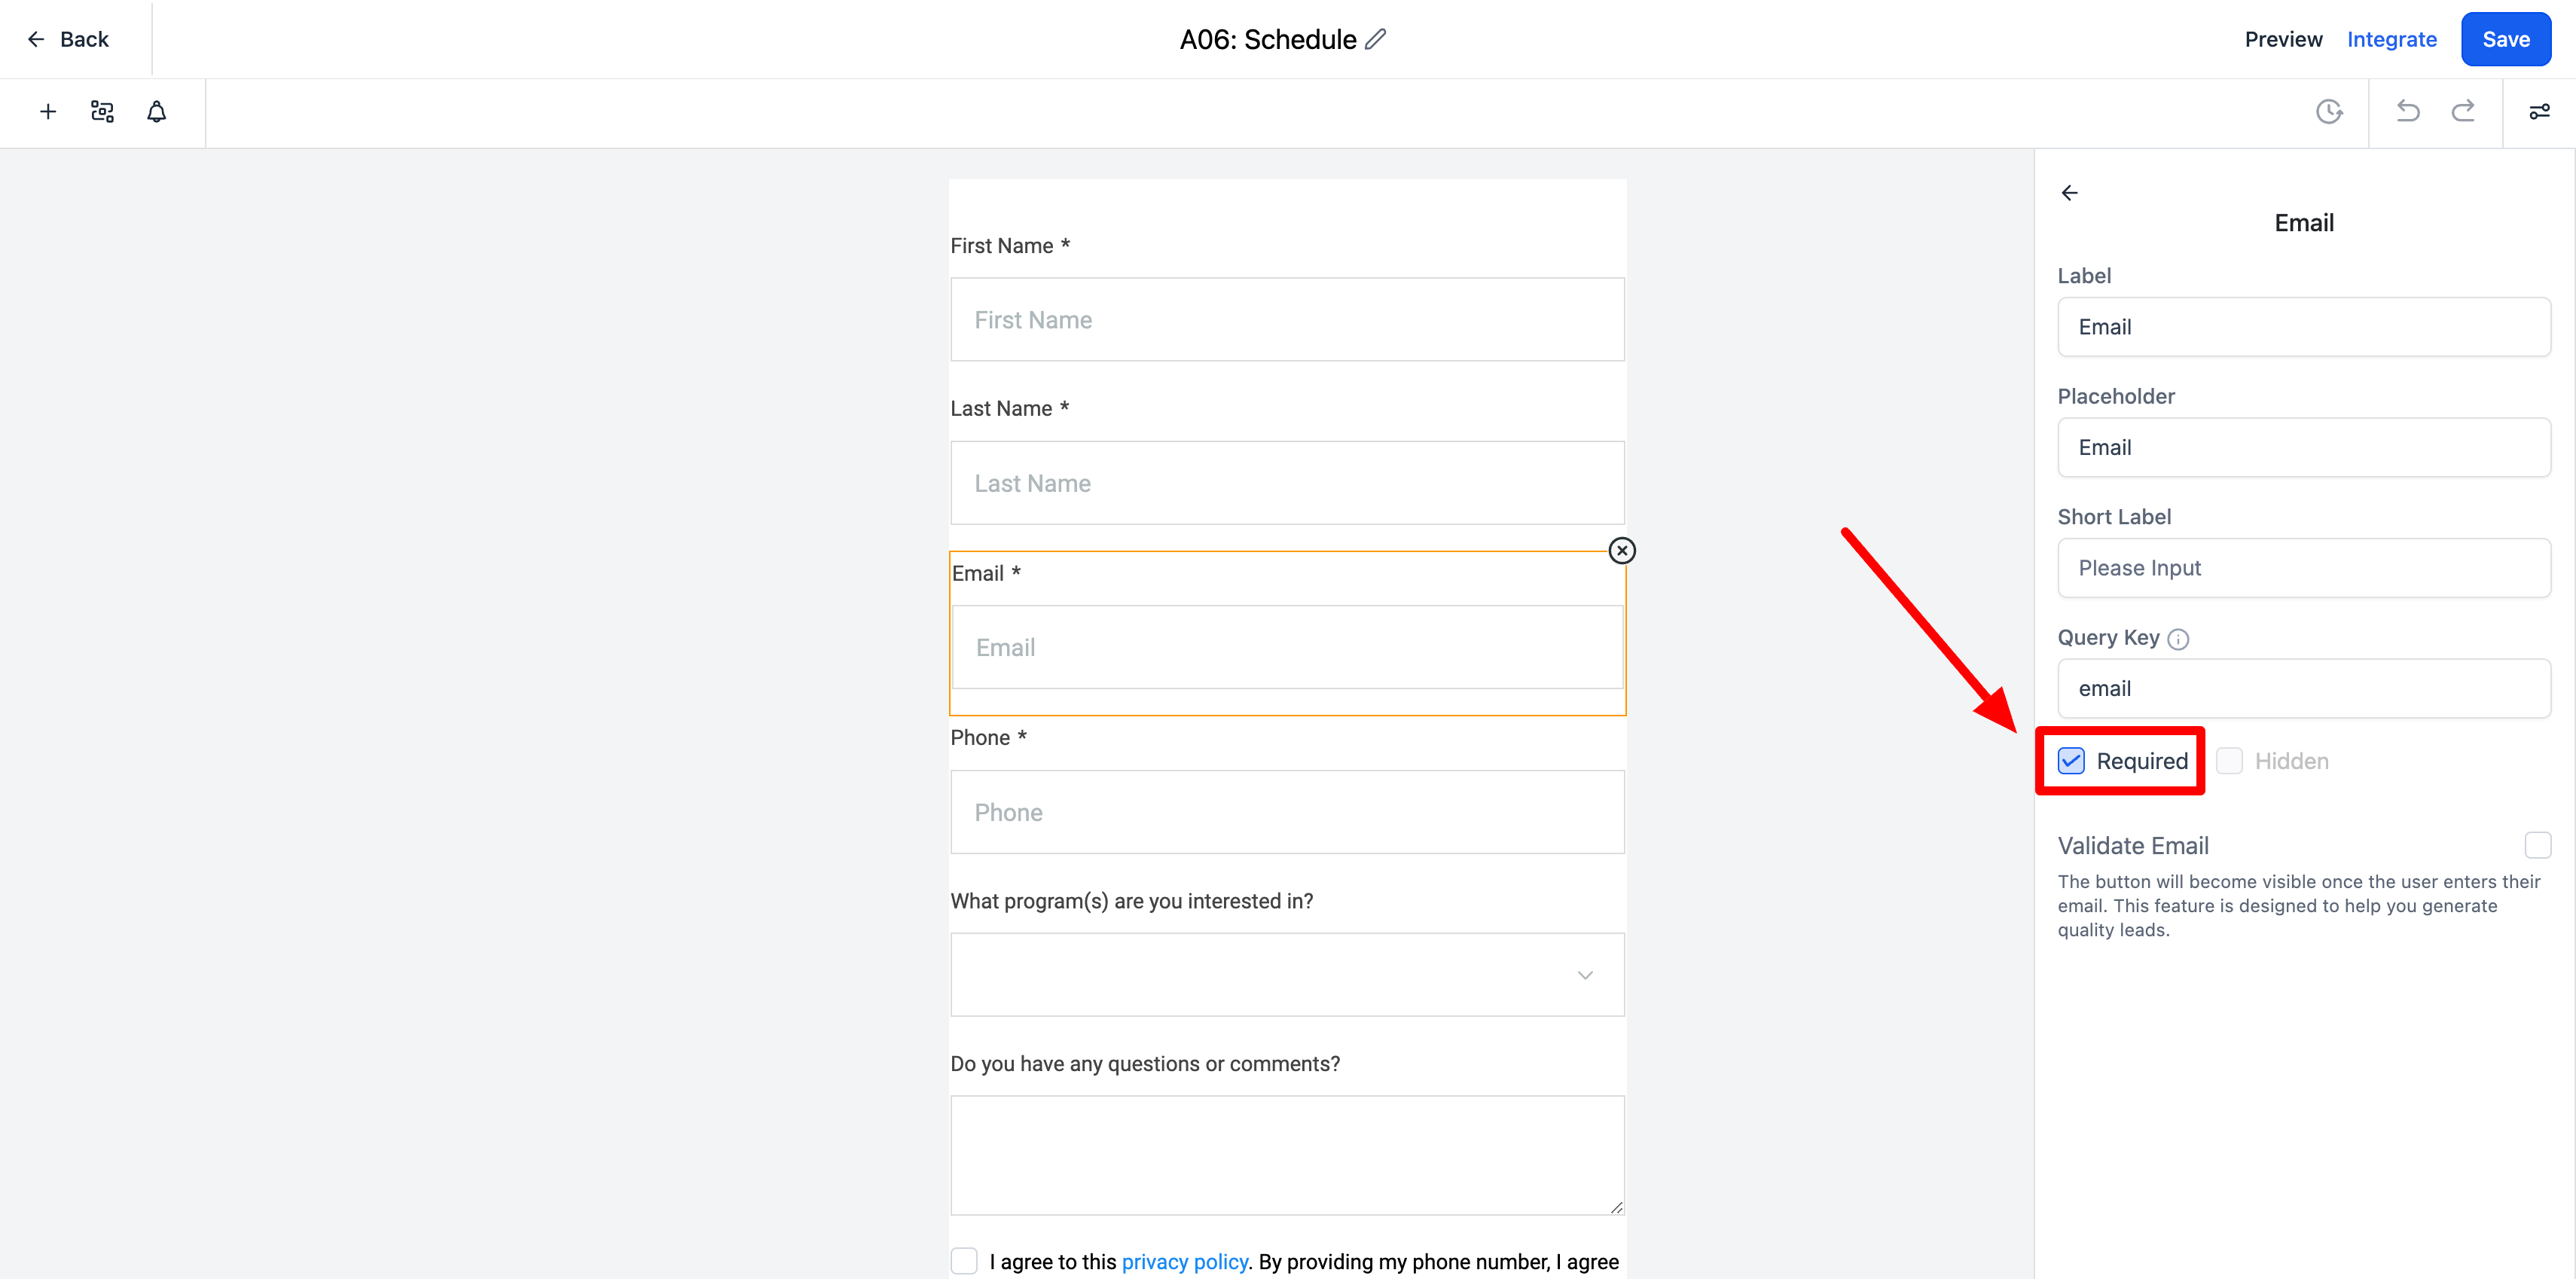Viewport: 2576px width, 1279px height.
Task: Click the redo arrow icon
Action: (x=2463, y=111)
